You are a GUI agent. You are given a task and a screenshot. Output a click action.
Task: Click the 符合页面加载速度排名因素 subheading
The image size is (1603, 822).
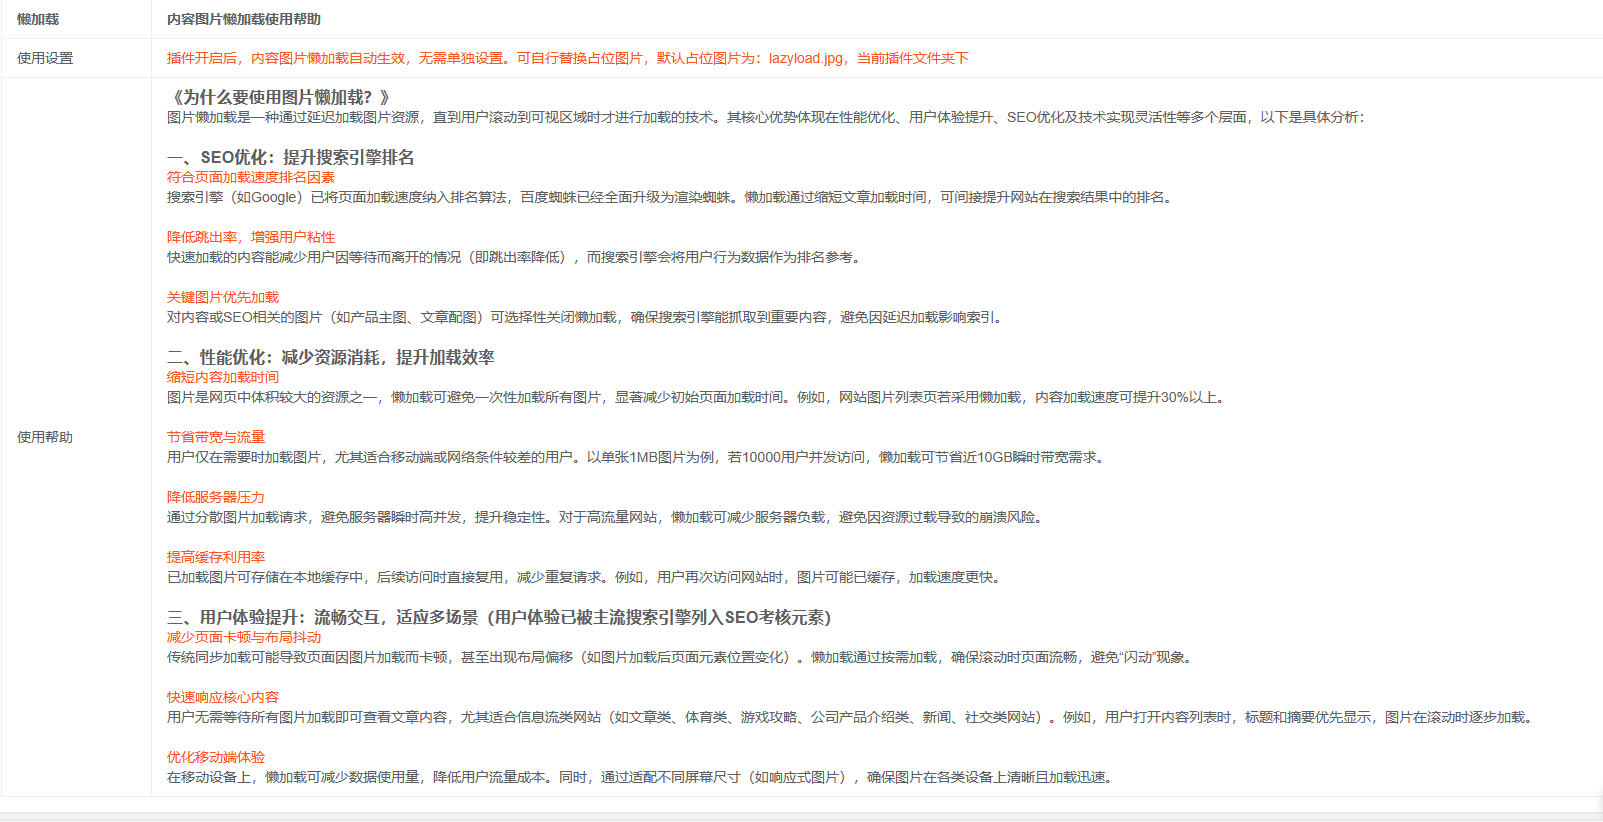250,177
